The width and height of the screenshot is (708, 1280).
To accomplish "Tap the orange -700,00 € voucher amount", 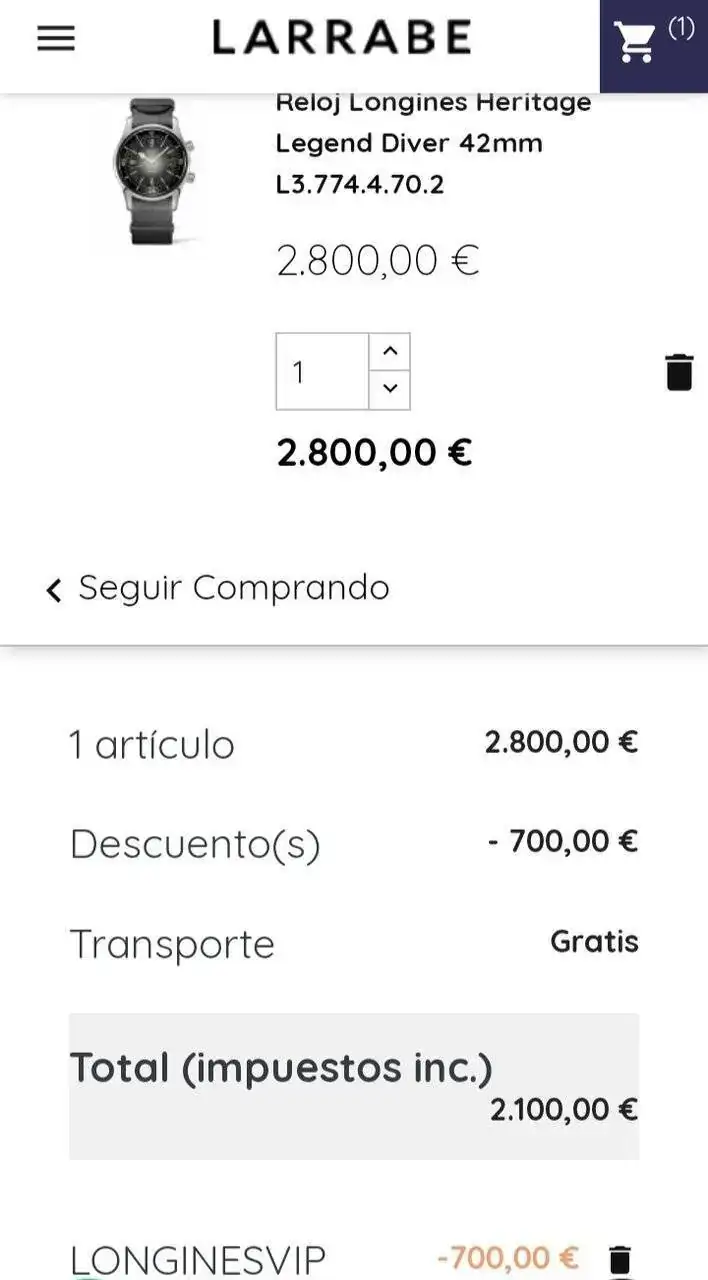I will [508, 1258].
